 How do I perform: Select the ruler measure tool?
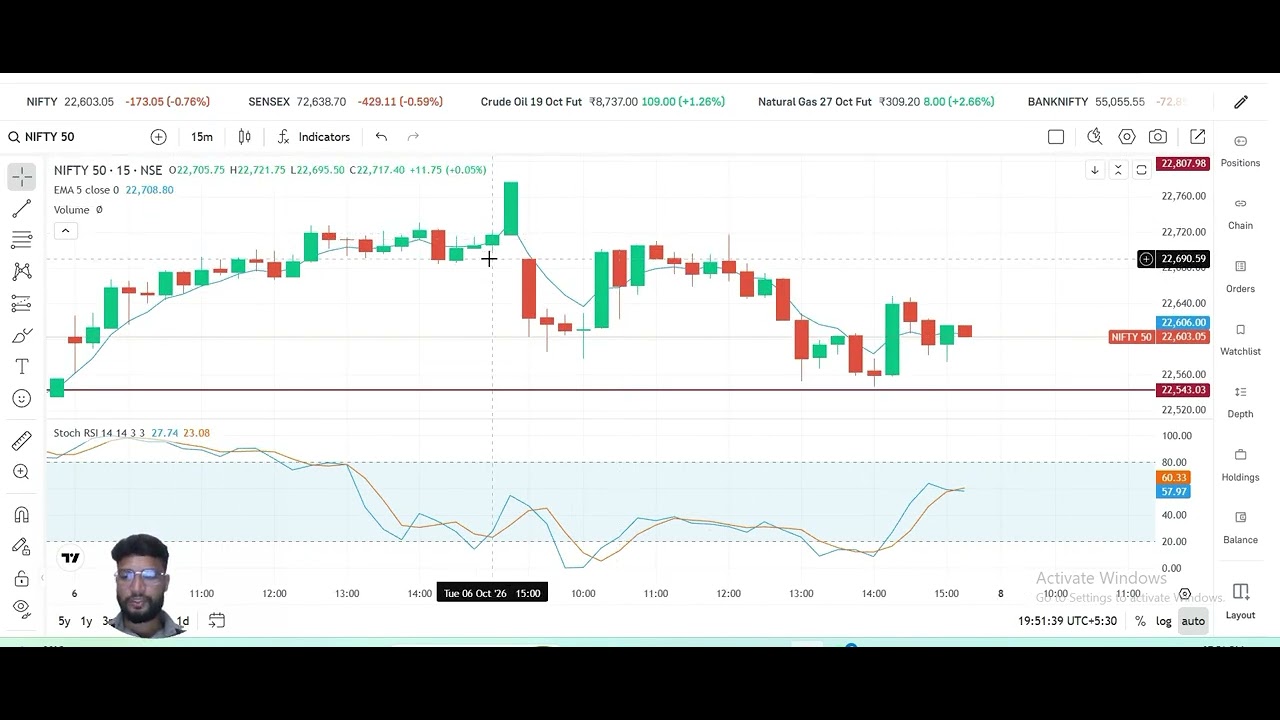22,440
